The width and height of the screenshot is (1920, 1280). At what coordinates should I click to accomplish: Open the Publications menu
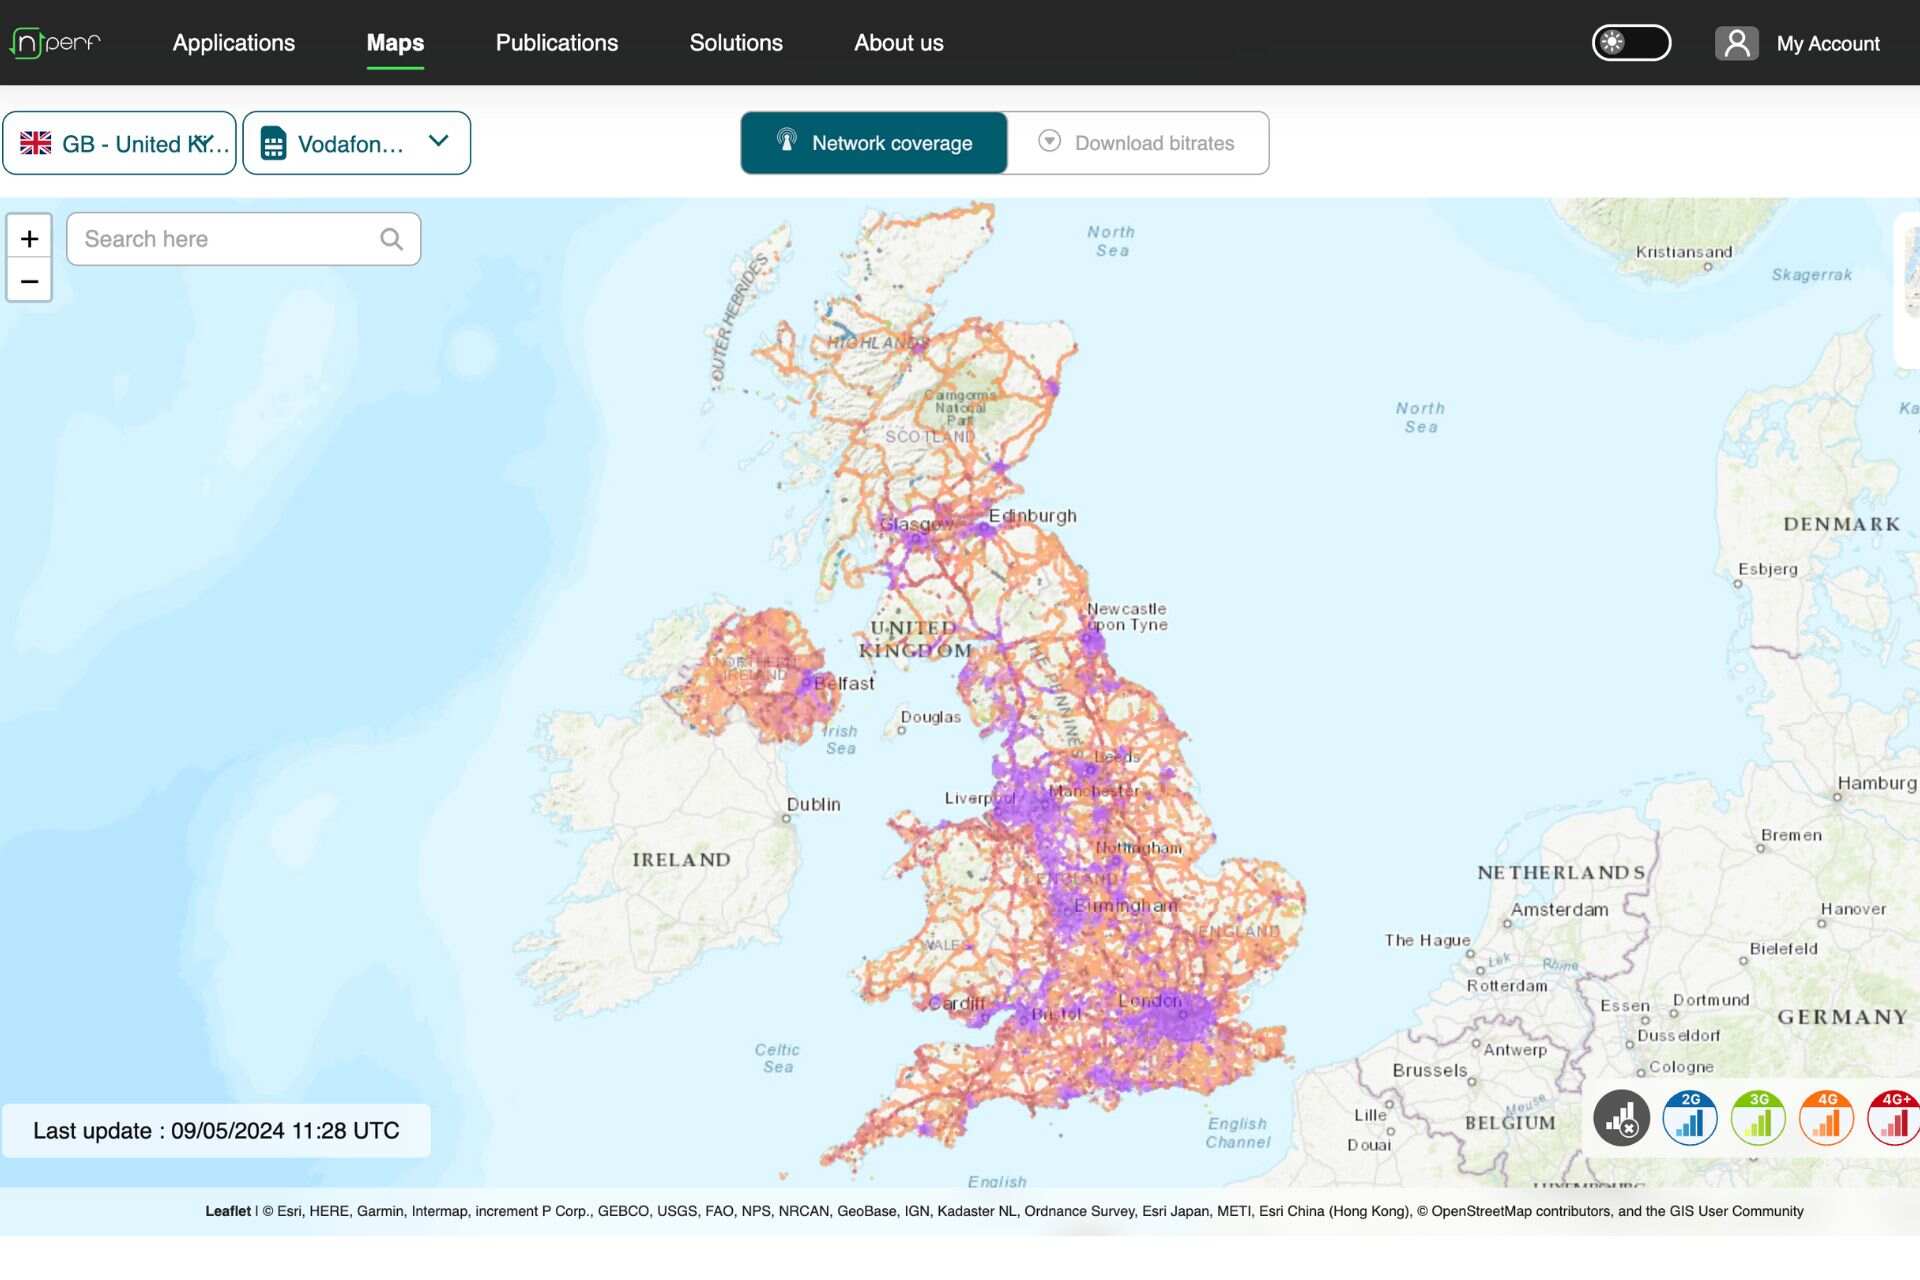(556, 43)
